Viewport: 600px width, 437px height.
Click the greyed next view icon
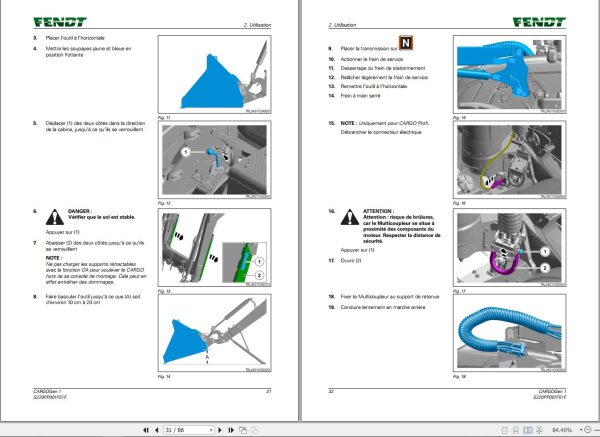point(254,430)
